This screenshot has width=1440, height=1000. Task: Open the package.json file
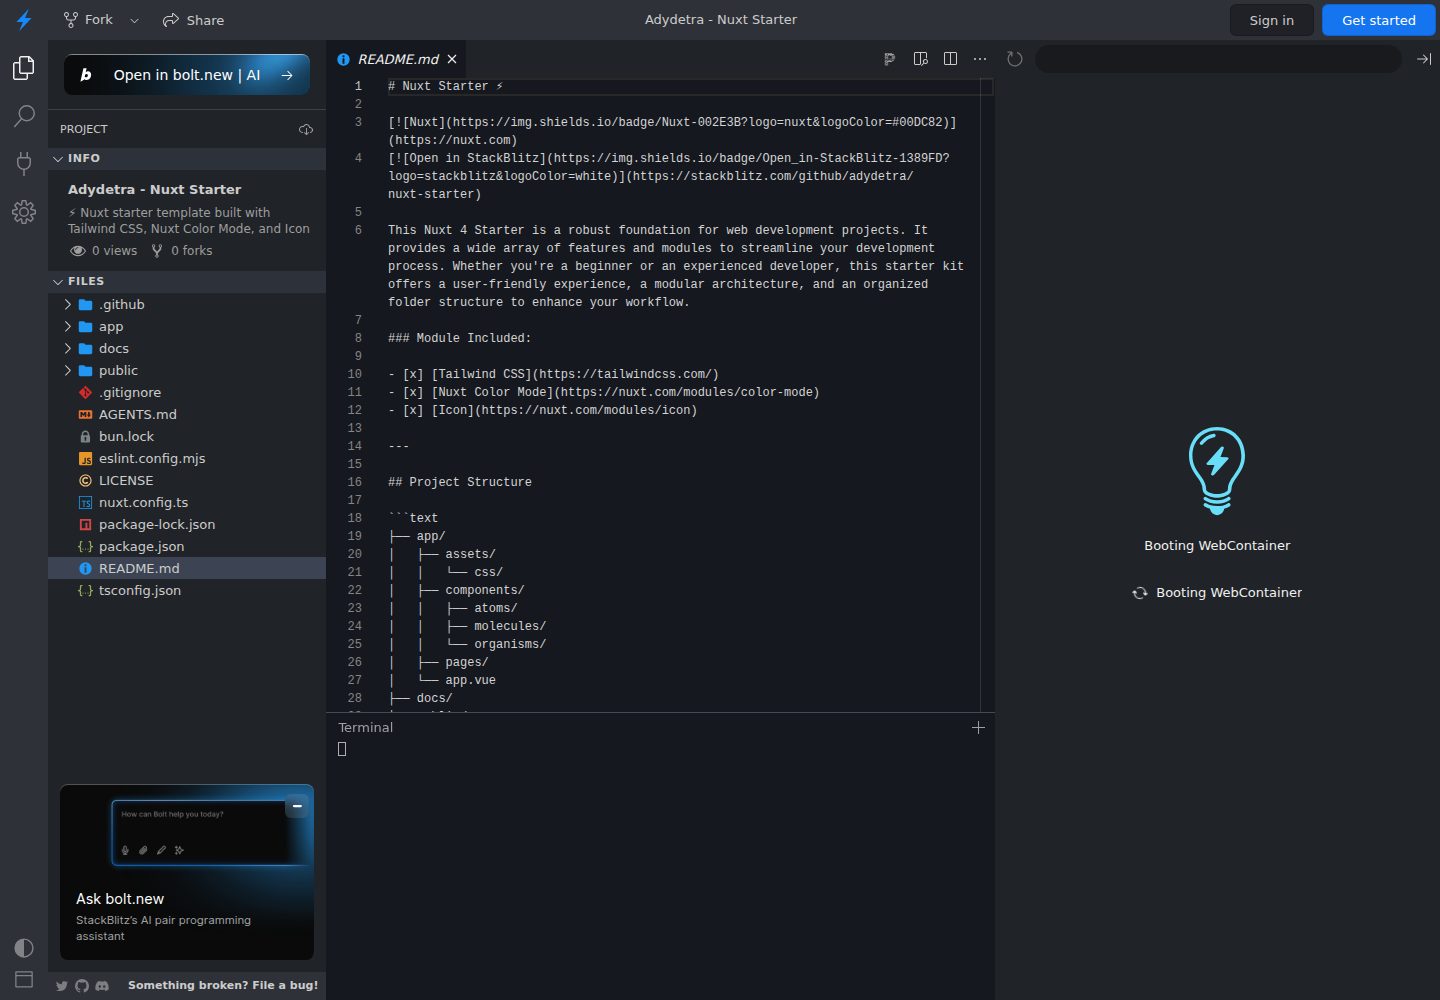[187, 546]
